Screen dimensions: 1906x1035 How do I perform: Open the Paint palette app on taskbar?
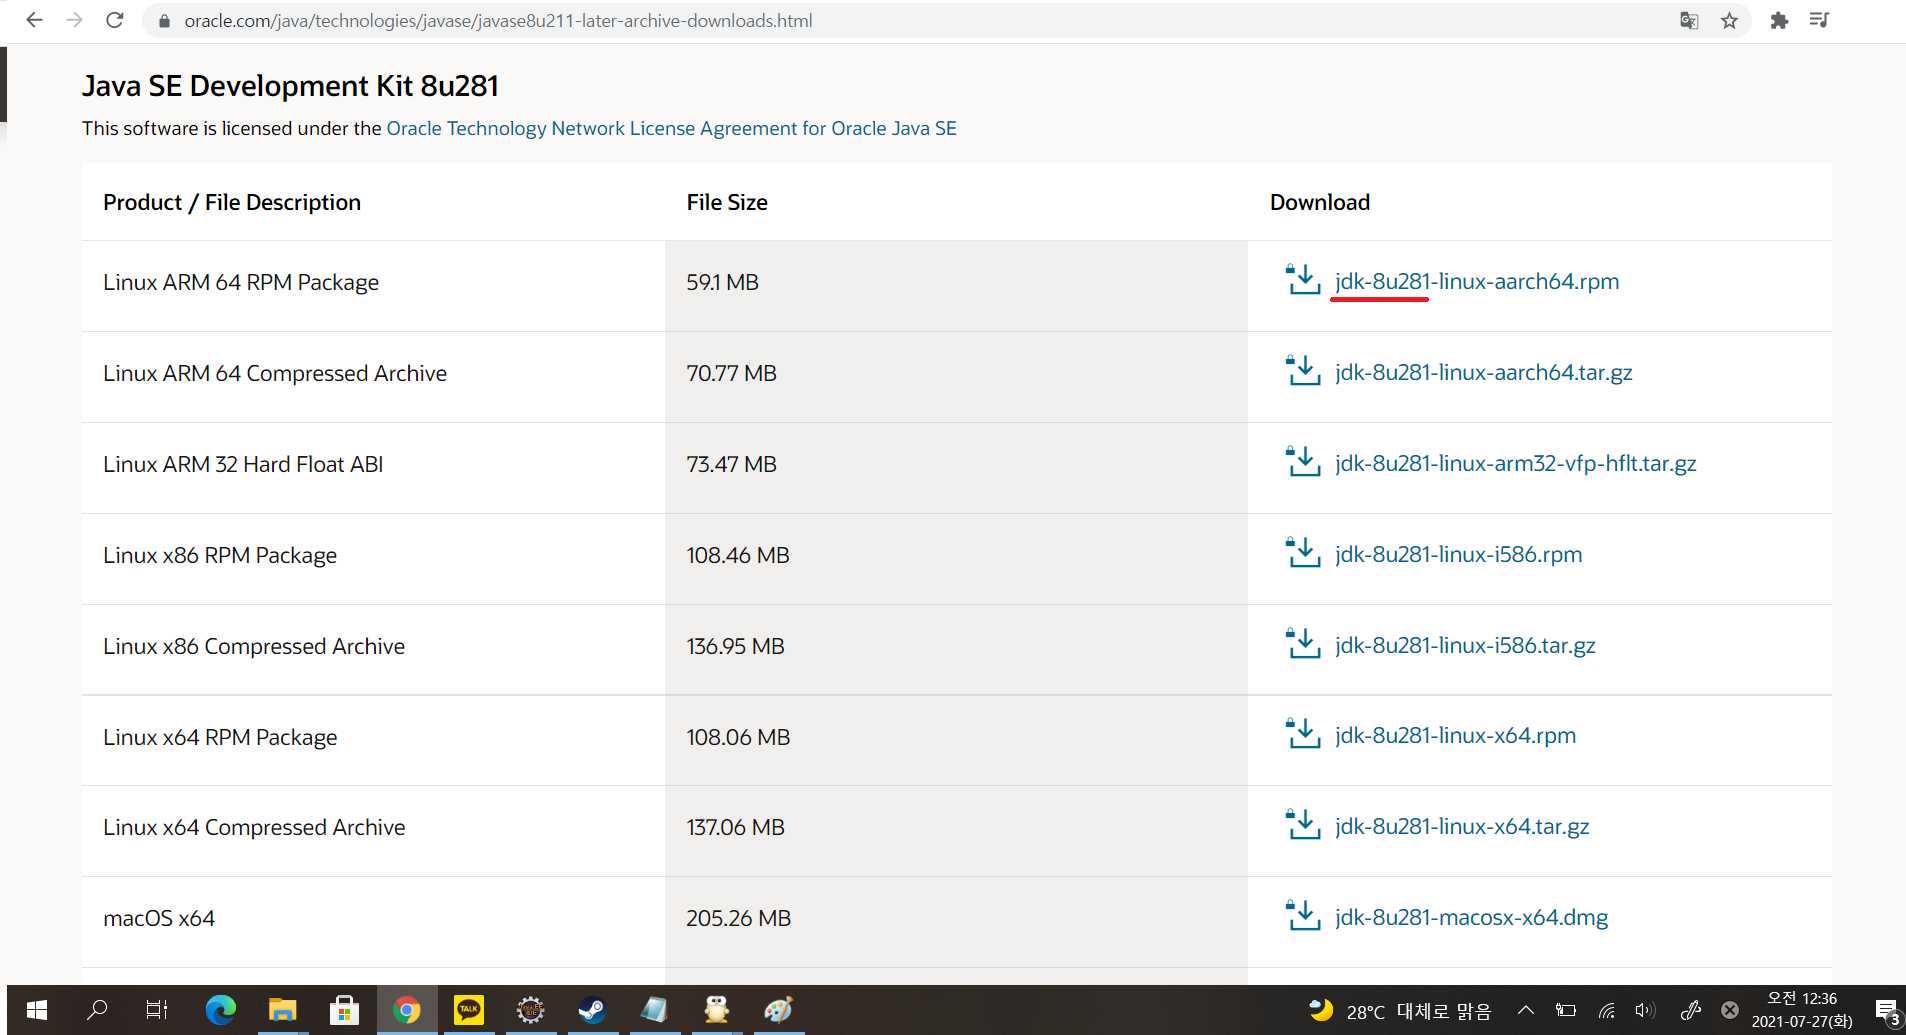[778, 1010]
